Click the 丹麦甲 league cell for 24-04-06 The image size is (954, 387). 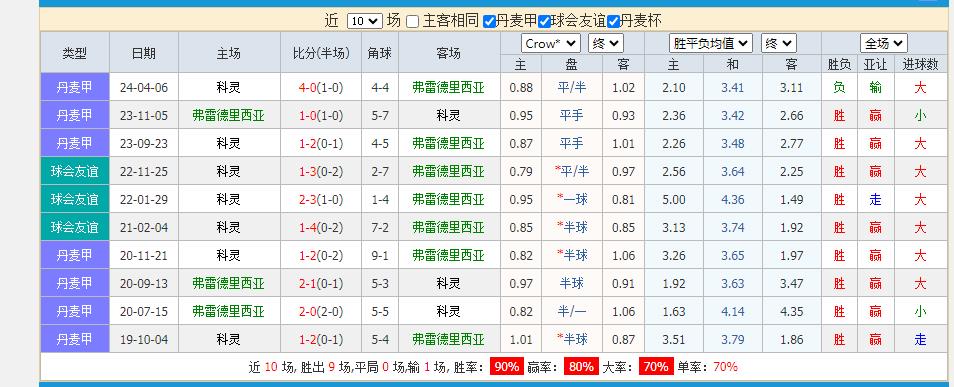75,87
